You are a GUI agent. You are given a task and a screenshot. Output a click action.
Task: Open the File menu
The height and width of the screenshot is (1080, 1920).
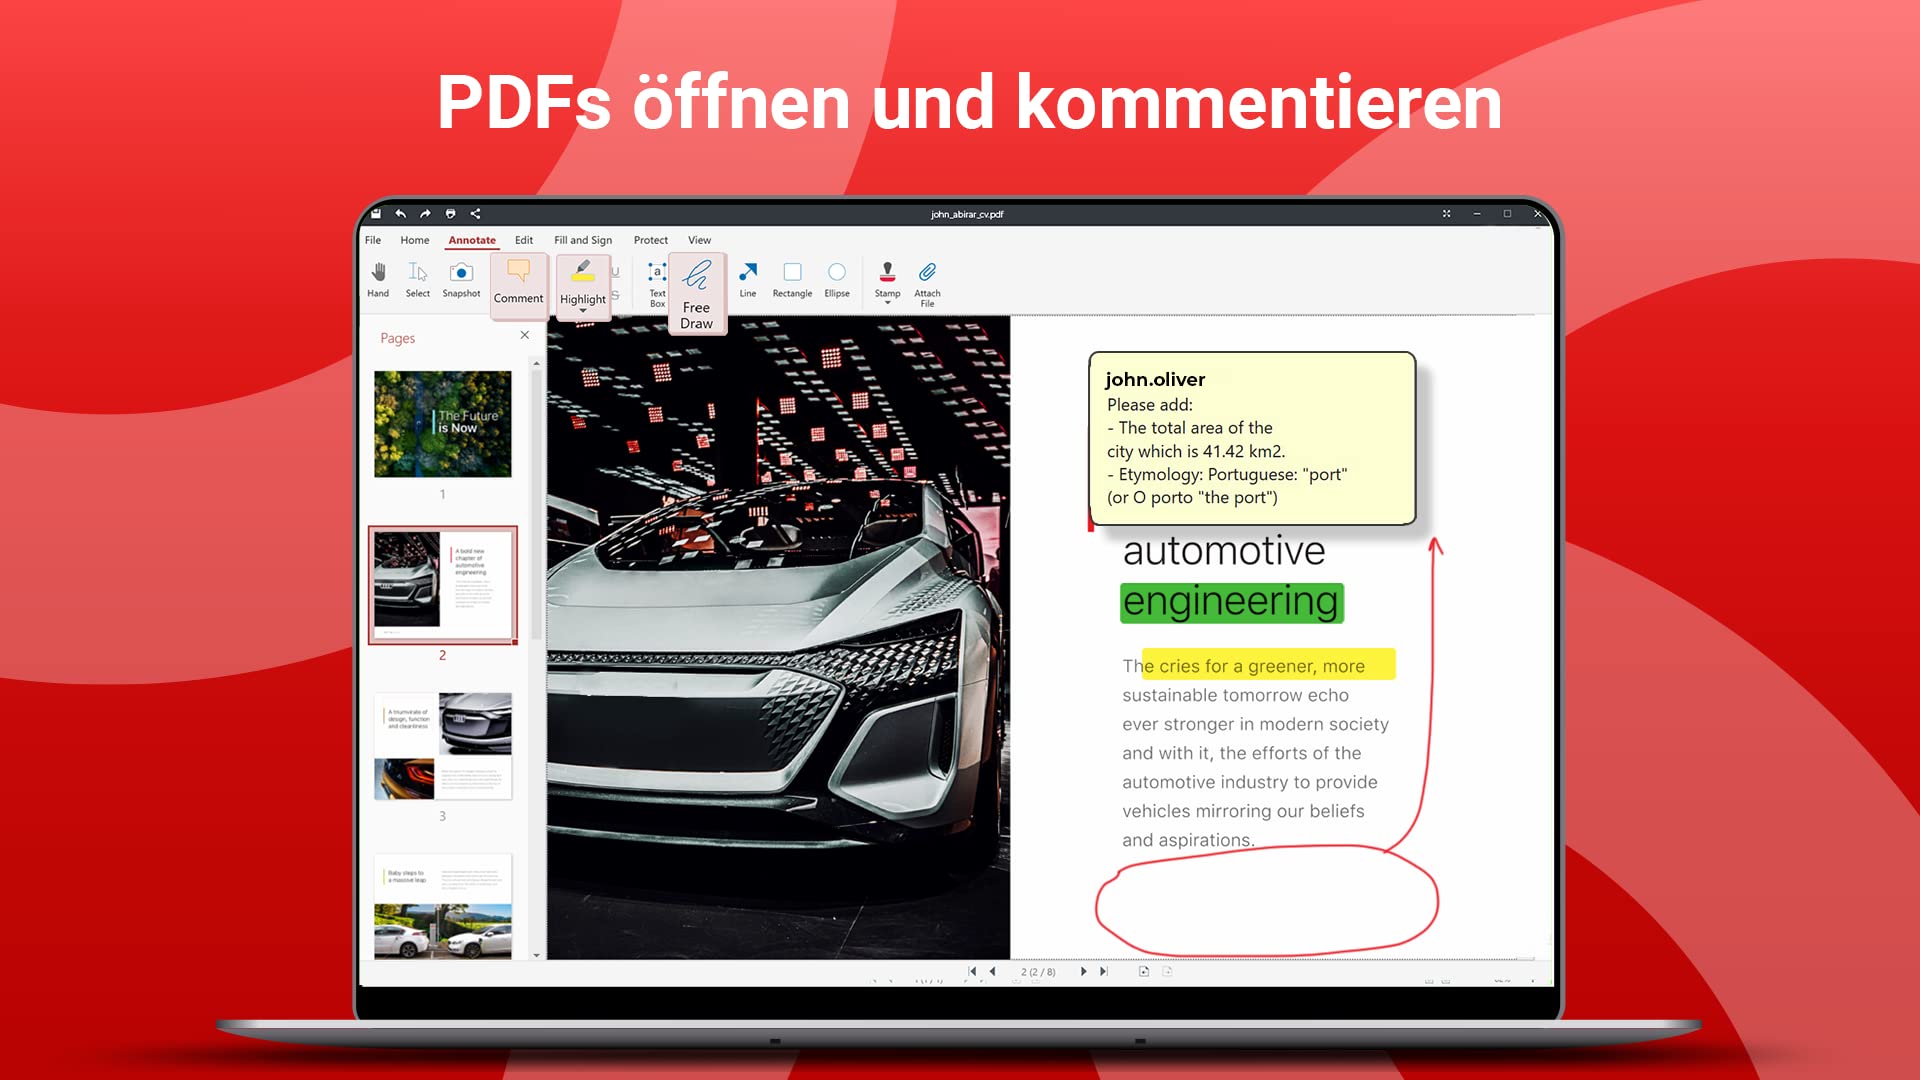click(373, 240)
